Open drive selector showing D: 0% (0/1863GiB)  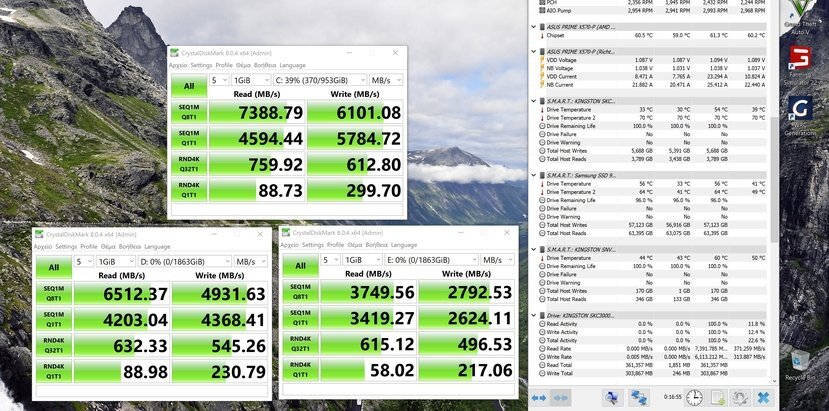[x=185, y=261]
